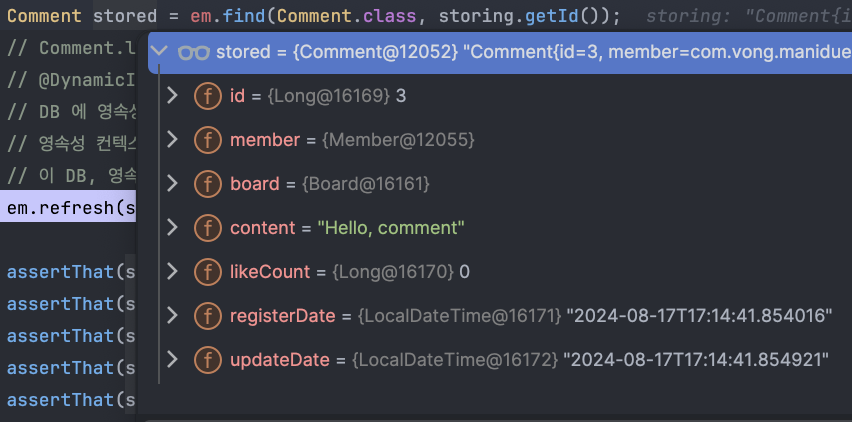Viewport: 852px width, 422px height.
Task: Click the field icon next to likeCount
Action: (x=208, y=272)
